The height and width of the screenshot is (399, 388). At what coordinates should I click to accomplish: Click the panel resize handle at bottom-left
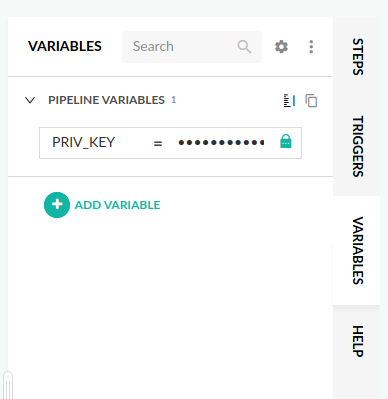tap(8, 385)
